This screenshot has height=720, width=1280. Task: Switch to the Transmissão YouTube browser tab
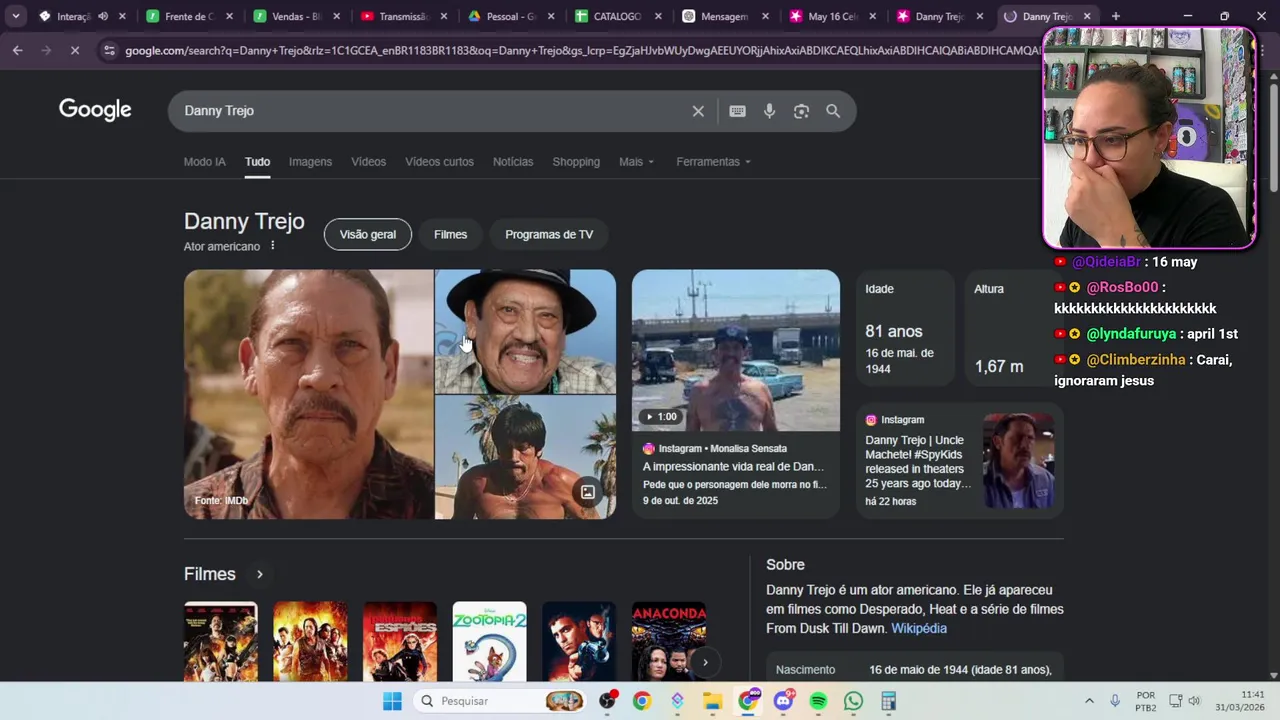[x=403, y=16]
